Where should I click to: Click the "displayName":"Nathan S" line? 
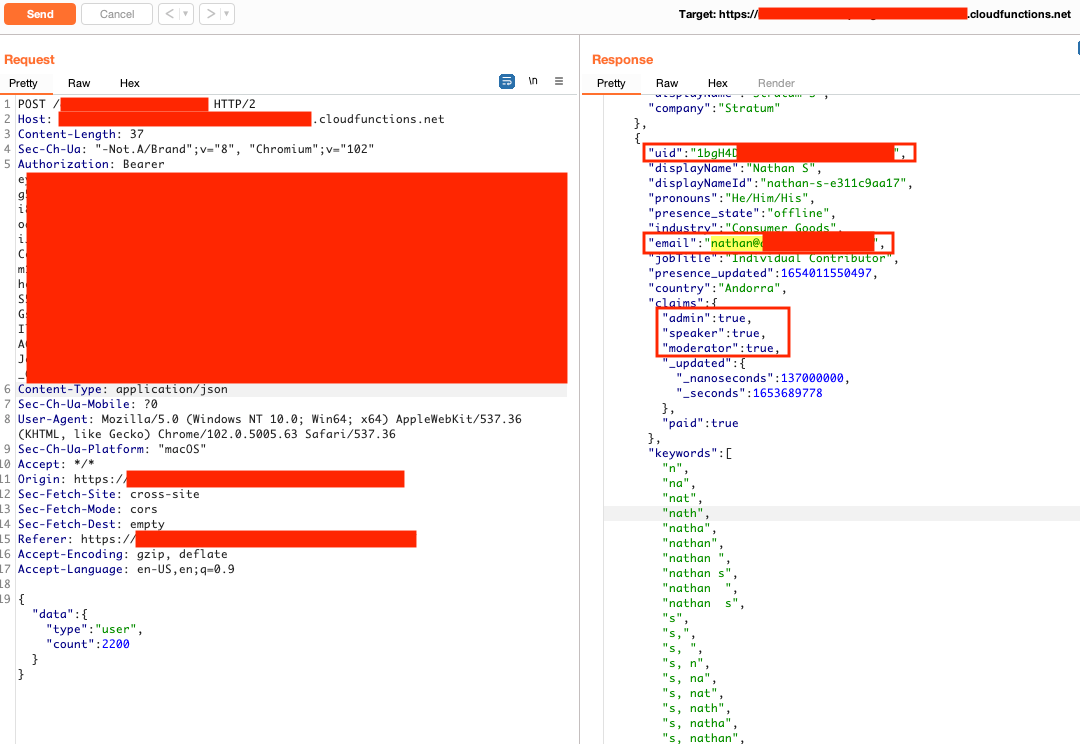pos(734,168)
